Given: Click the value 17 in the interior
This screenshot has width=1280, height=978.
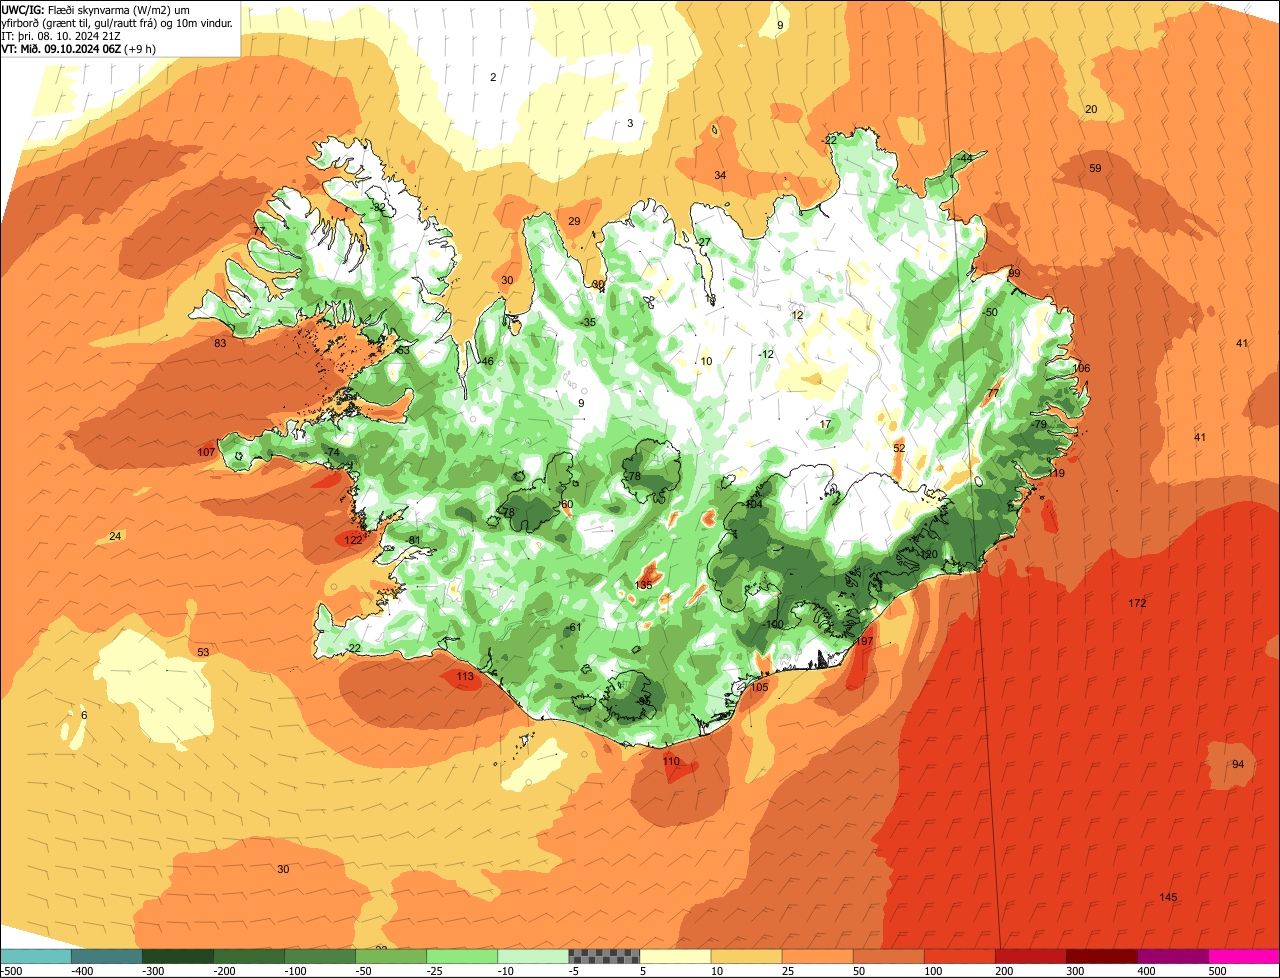Looking at the screenshot, I should 825,424.
